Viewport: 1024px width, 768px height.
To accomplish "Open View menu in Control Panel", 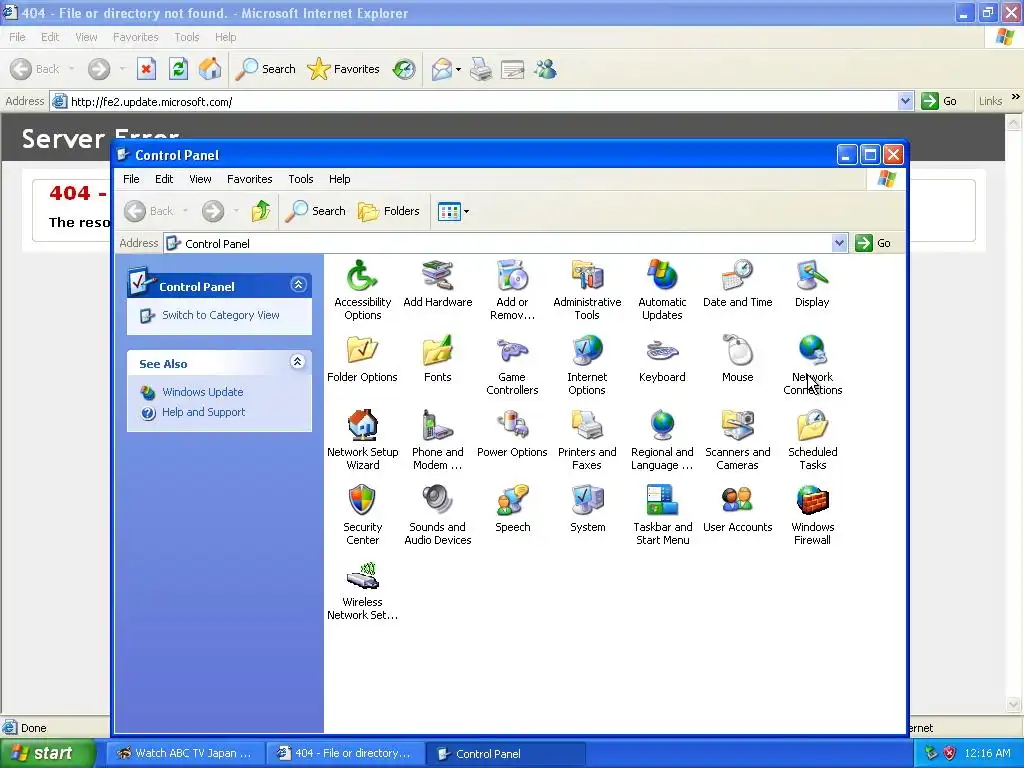I will (x=200, y=179).
